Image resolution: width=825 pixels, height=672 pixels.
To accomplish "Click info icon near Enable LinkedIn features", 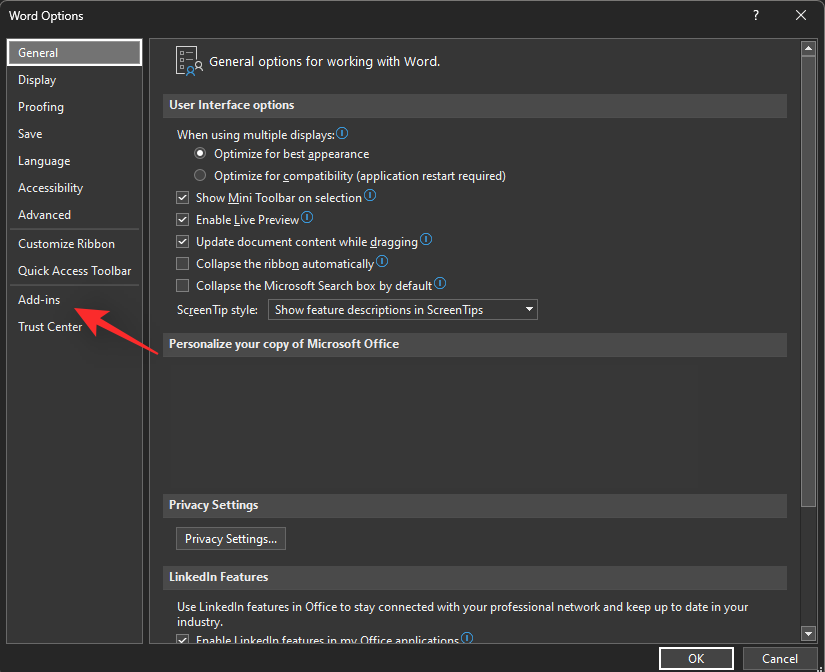I will click(465, 639).
